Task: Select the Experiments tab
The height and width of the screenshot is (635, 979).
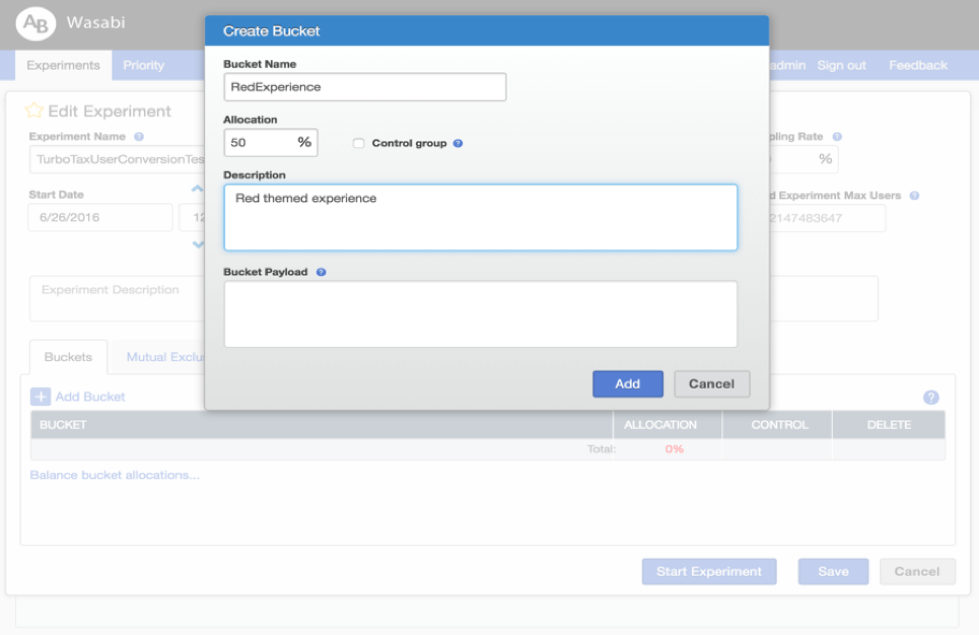Action: point(63,65)
